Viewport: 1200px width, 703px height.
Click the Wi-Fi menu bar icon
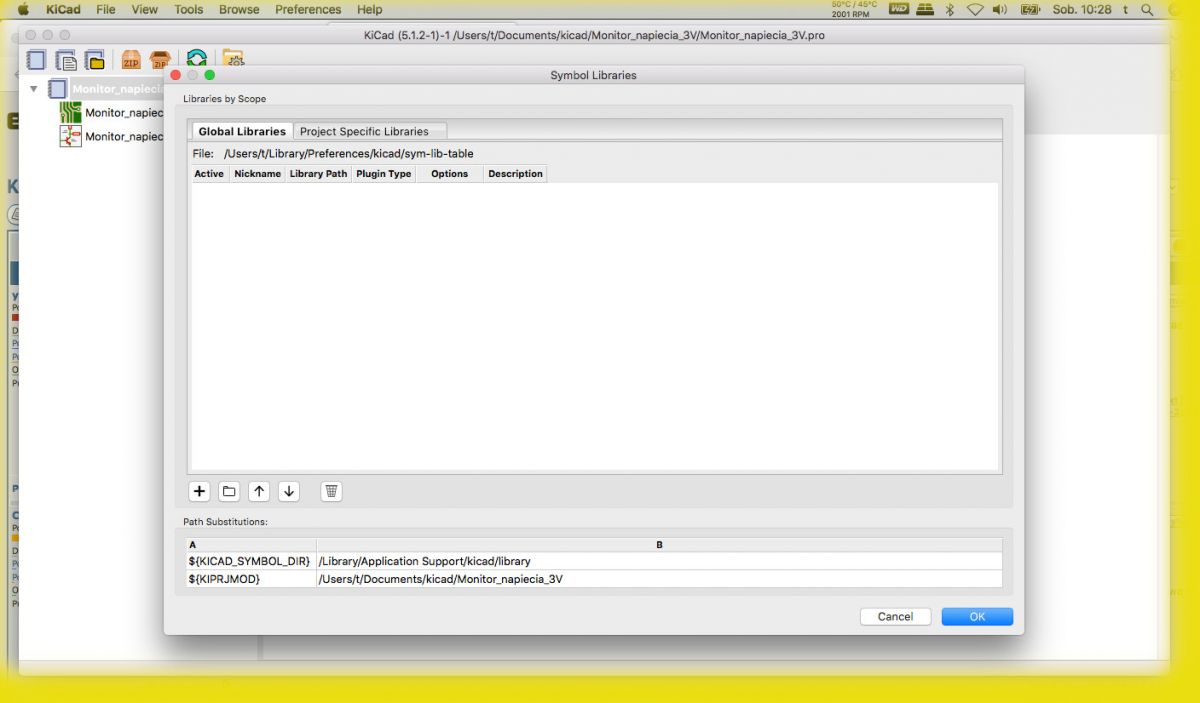click(975, 9)
